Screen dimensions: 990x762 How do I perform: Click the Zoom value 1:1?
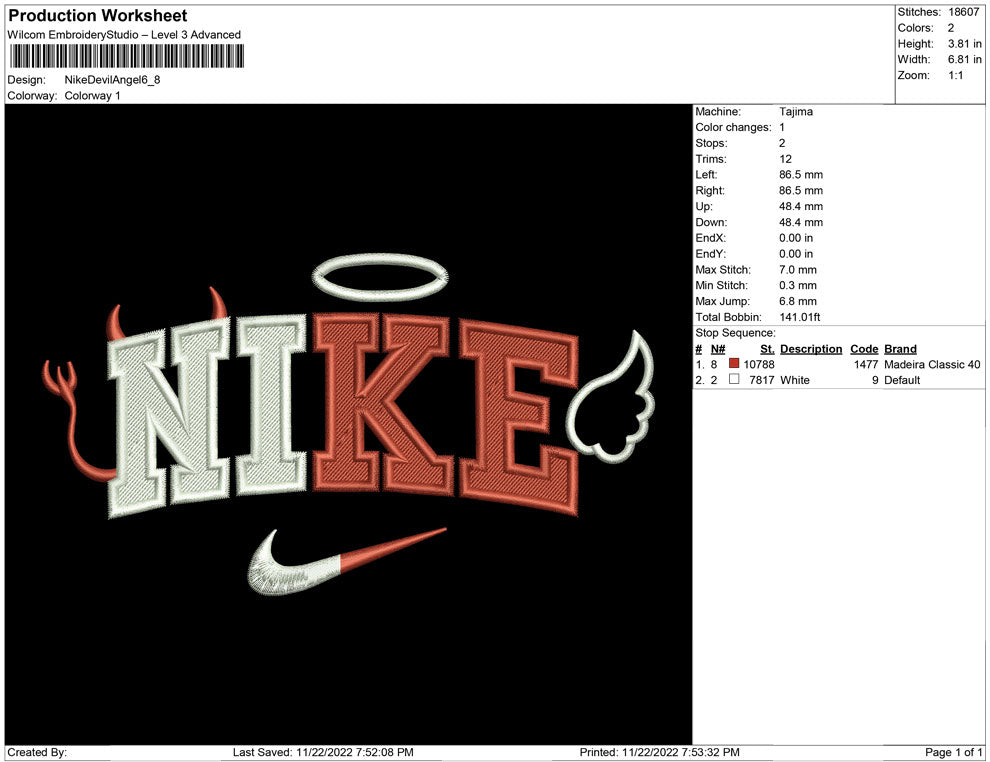pos(955,75)
